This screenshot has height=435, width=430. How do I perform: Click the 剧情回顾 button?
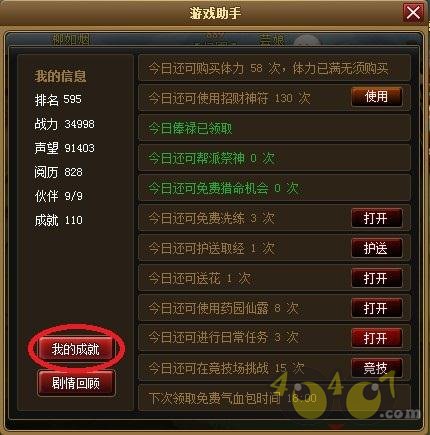(76, 383)
